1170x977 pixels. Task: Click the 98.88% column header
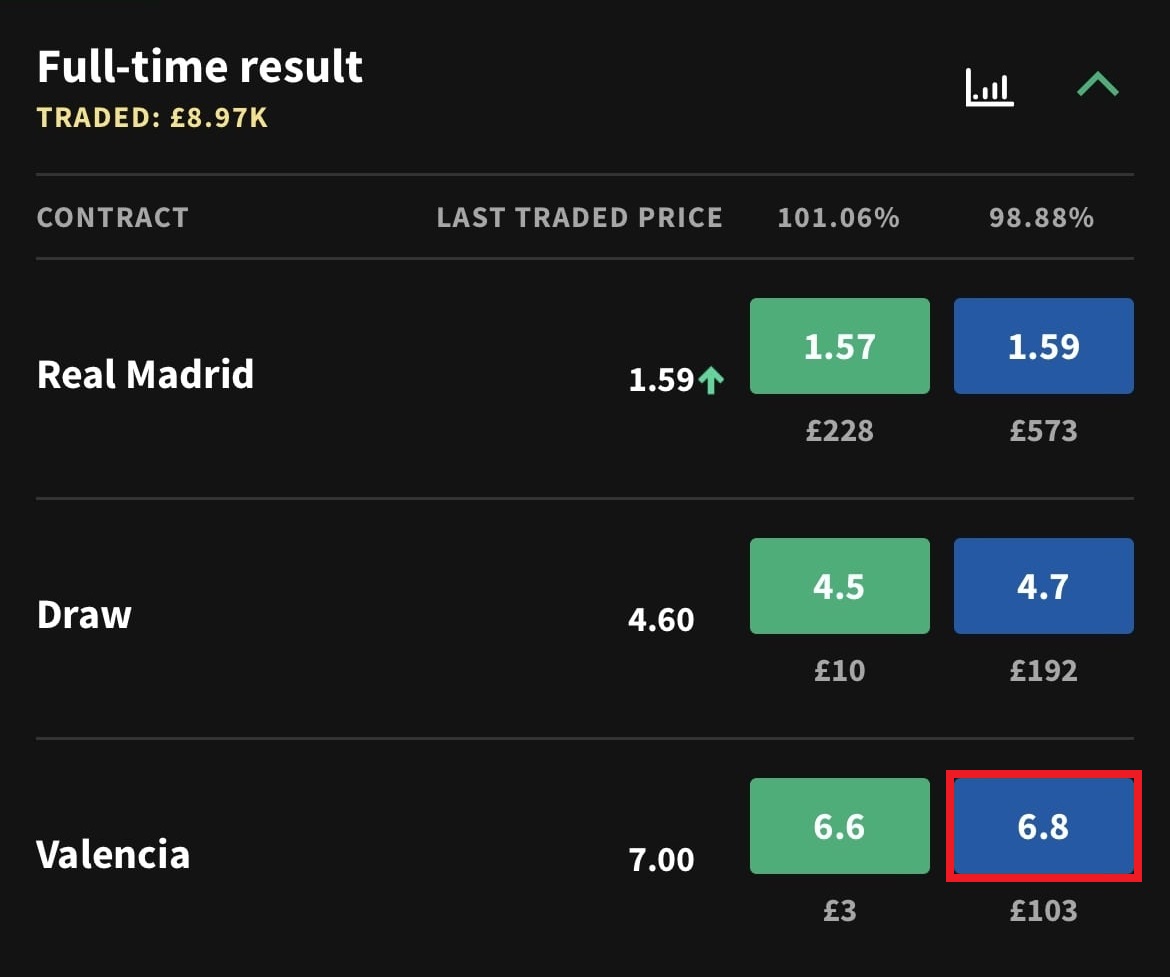pyautogui.click(x=1042, y=218)
